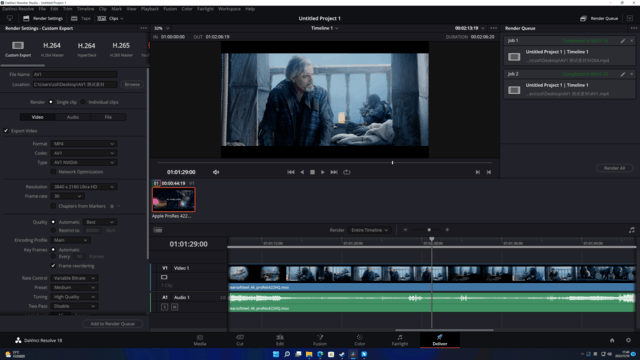Toggle the Render Queue panel button
Screen dimensions: 640x360
599,18
